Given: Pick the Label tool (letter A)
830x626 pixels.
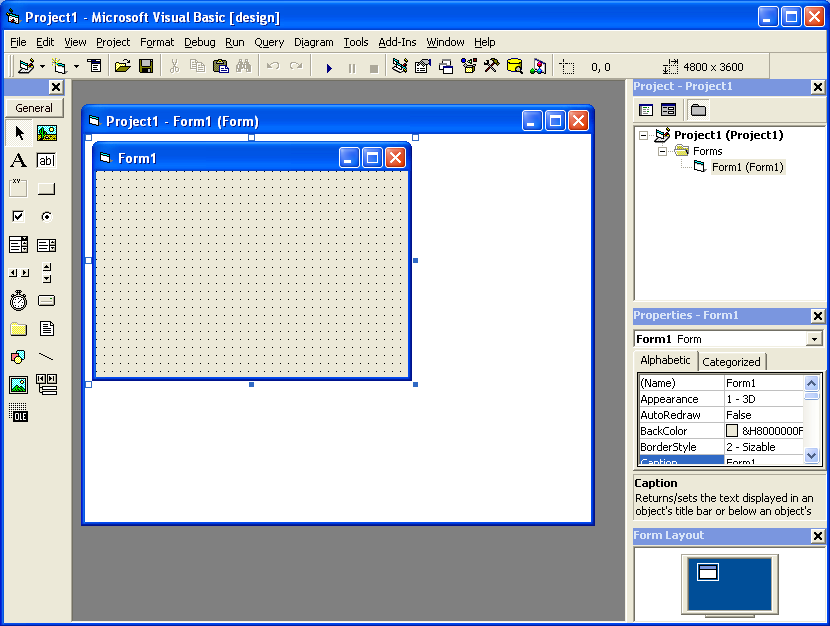Looking at the screenshot, I should (x=19, y=160).
